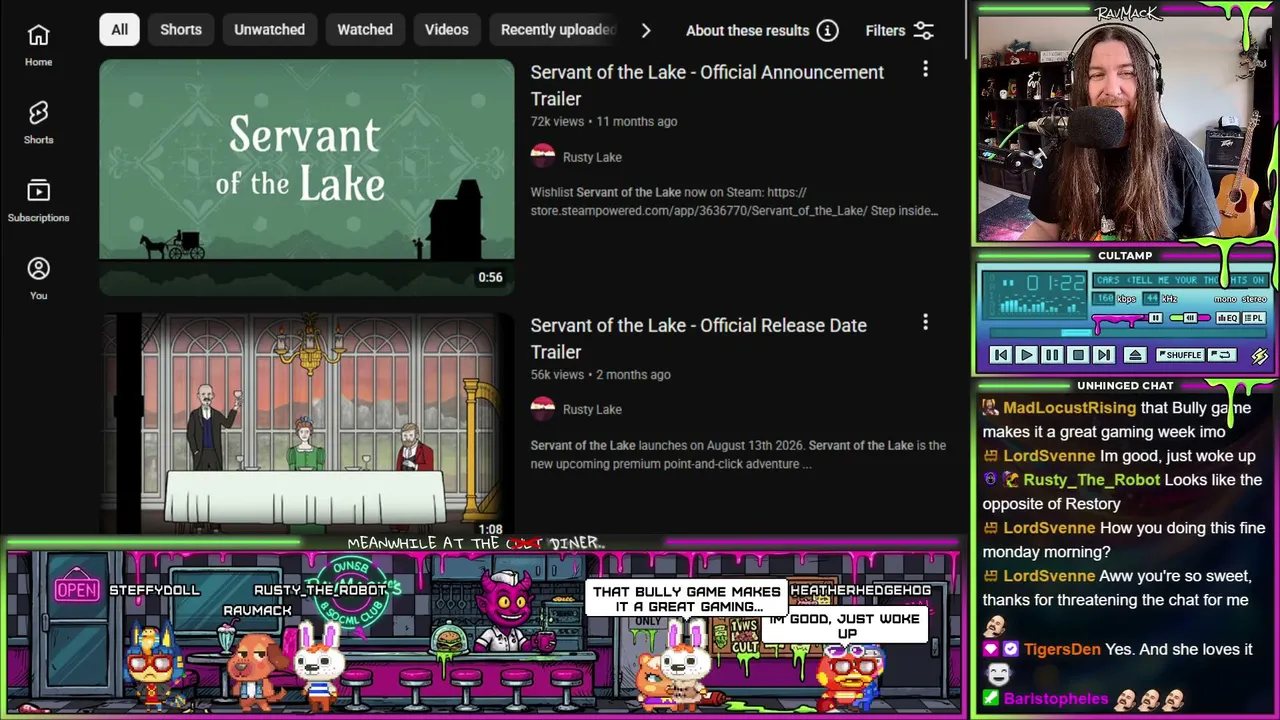The width and height of the screenshot is (1280, 720).
Task: Pause playback in CultAmp
Action: [x=1052, y=355]
